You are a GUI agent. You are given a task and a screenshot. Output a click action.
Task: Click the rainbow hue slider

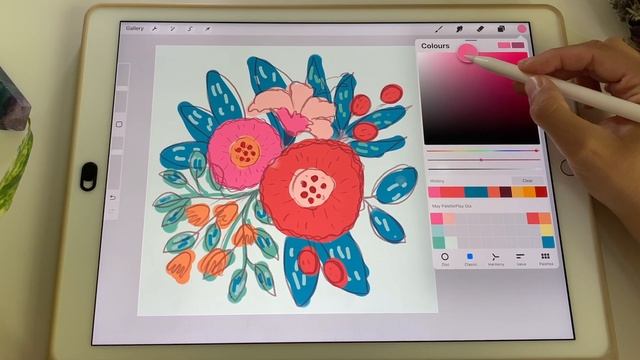(x=482, y=151)
